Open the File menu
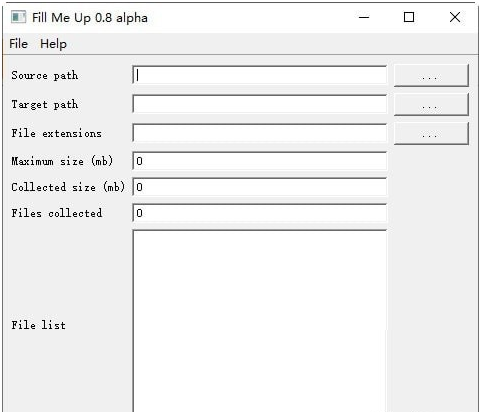Viewport: 482px width, 412px height. point(18,44)
